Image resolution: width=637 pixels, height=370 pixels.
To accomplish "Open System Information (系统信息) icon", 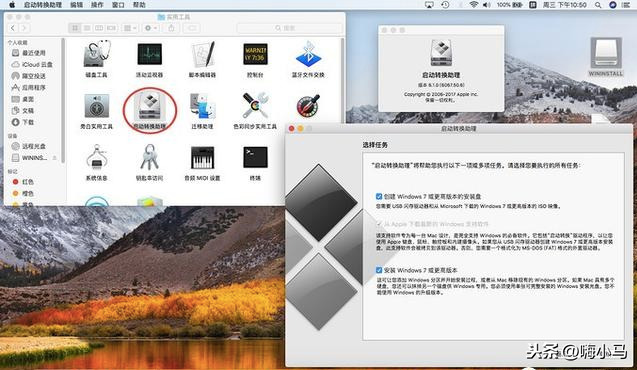I will point(96,157).
